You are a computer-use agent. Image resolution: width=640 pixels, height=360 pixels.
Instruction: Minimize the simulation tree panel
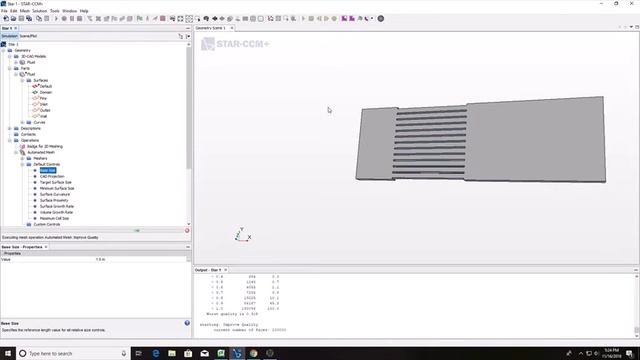(x=188, y=28)
